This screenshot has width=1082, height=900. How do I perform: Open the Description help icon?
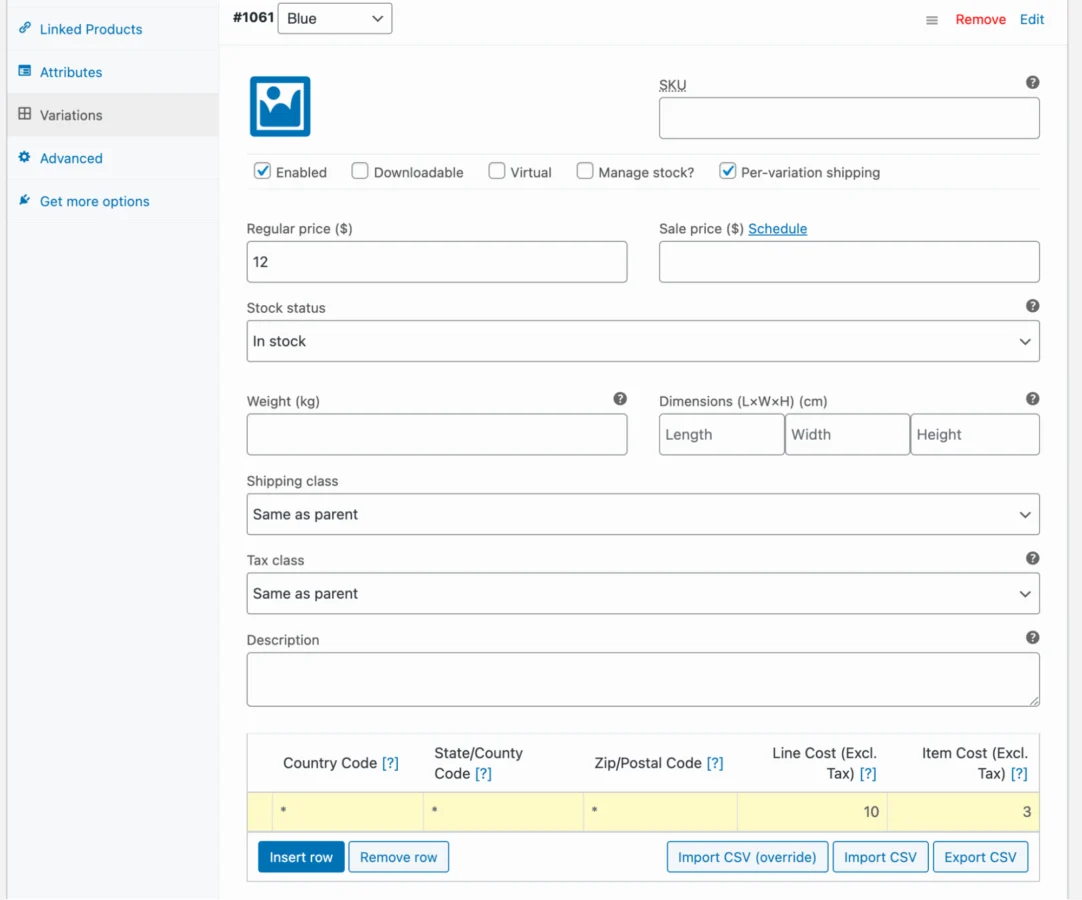tap(1032, 638)
